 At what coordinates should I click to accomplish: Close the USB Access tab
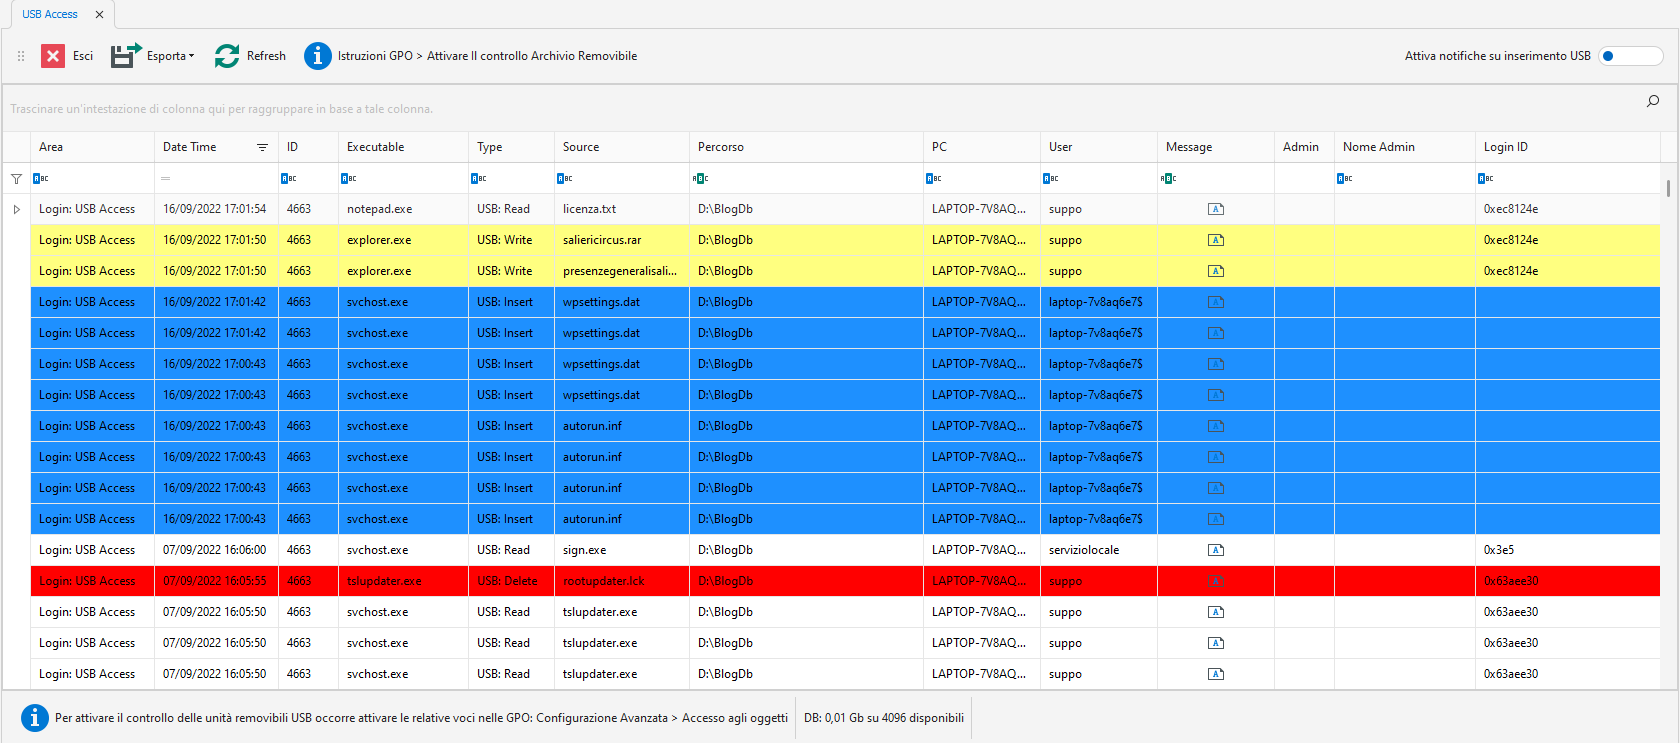[99, 15]
